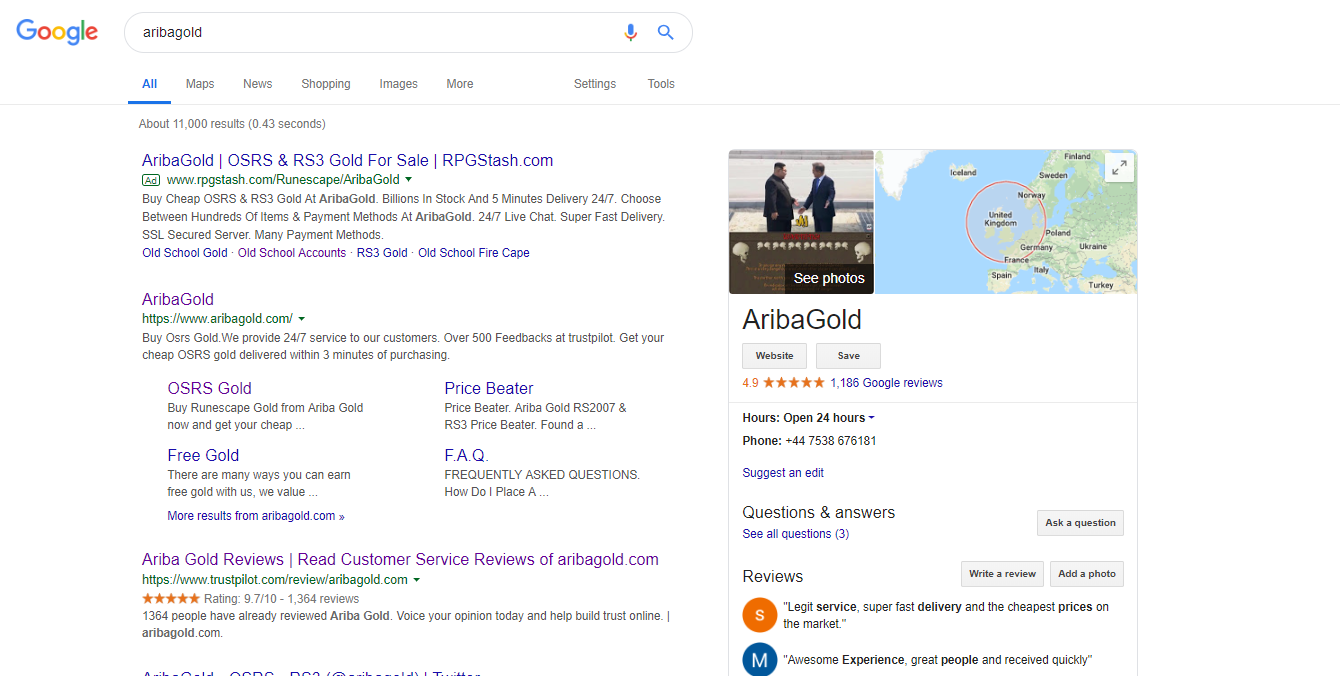Click the Add a photo button
Screen dimensions: 1340x676
pos(1087,574)
